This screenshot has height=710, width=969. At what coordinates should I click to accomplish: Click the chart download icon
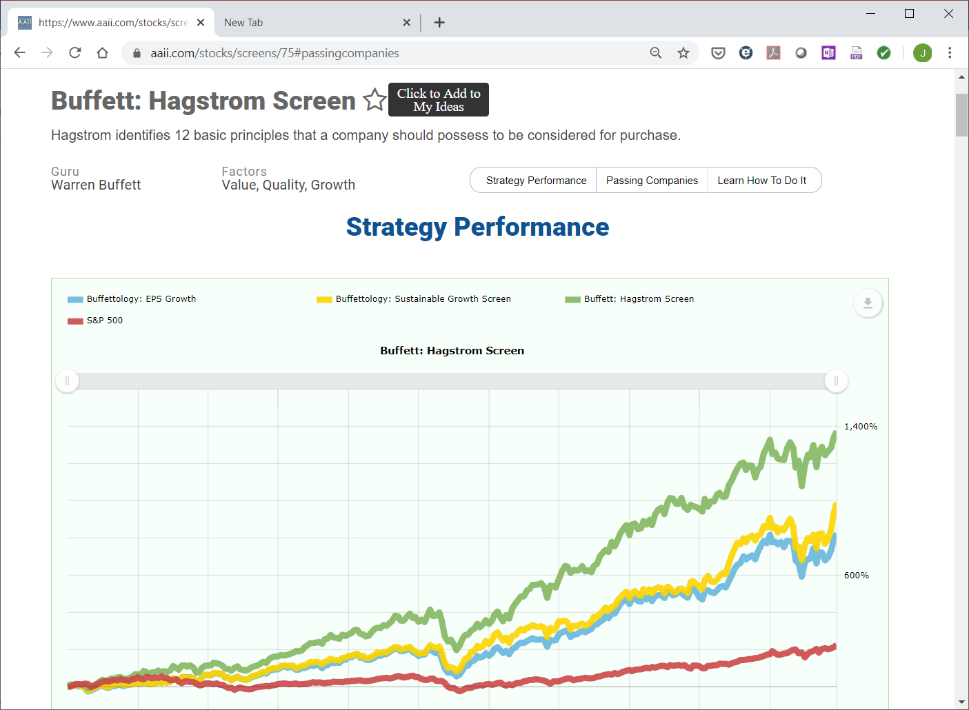pyautogui.click(x=868, y=303)
